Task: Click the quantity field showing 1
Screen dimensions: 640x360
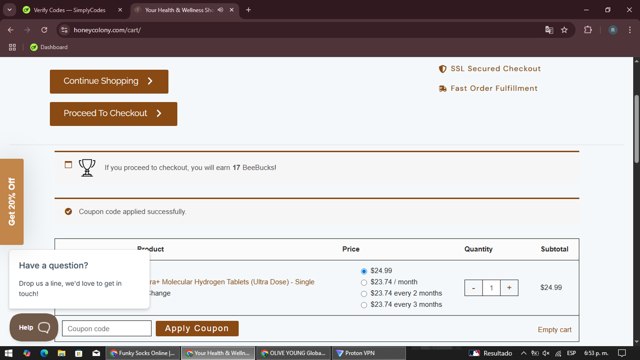Action: point(491,288)
